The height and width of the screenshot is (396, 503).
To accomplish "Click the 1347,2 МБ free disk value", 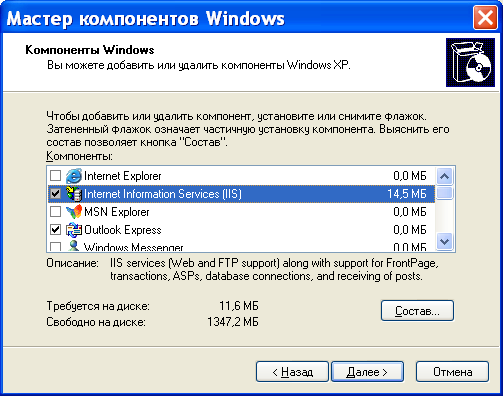I will [233, 322].
